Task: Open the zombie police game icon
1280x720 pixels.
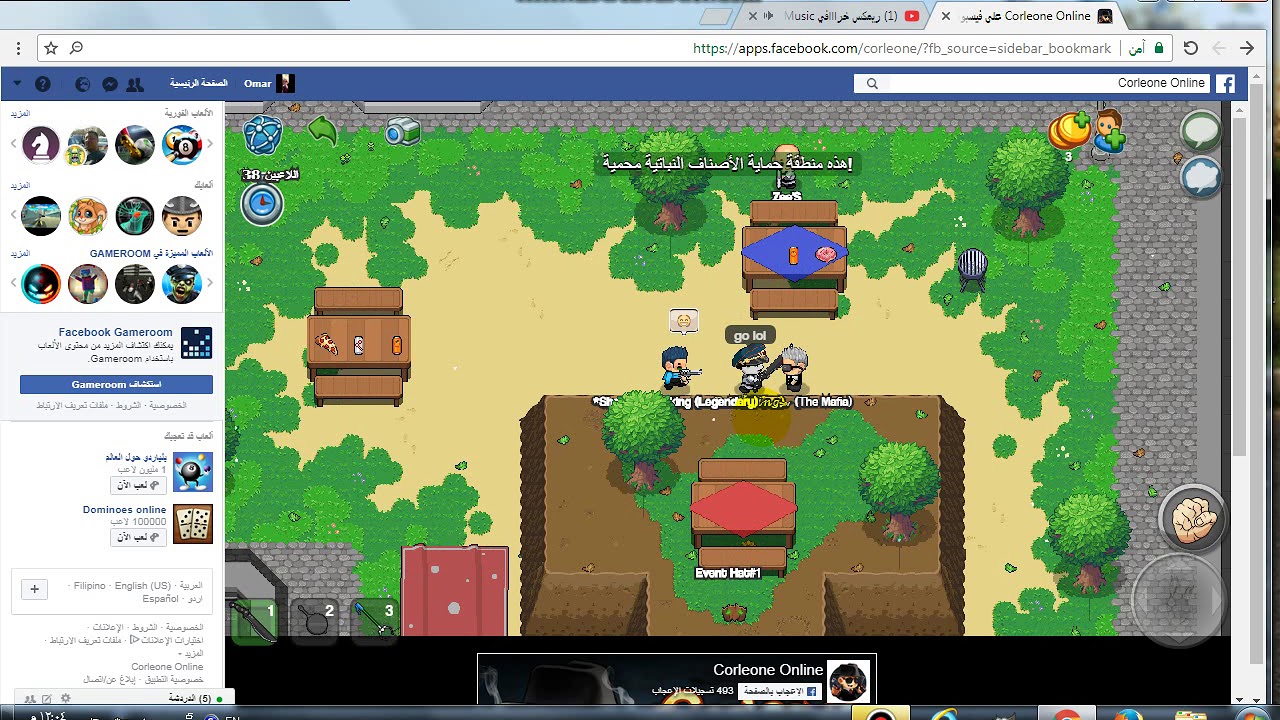Action: [x=182, y=284]
